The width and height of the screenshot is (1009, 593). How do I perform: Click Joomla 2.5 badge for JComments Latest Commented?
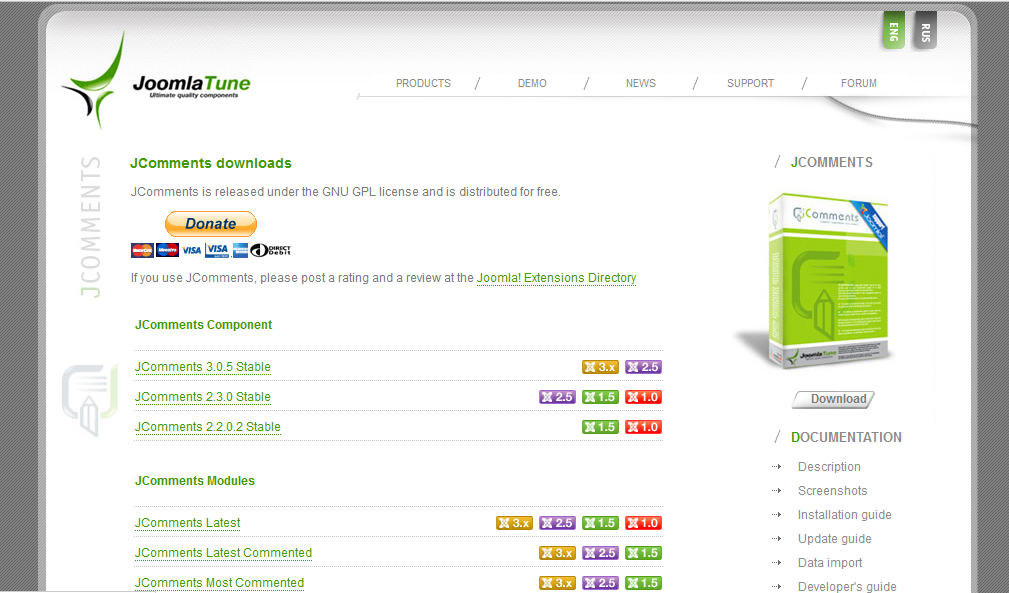coord(600,553)
